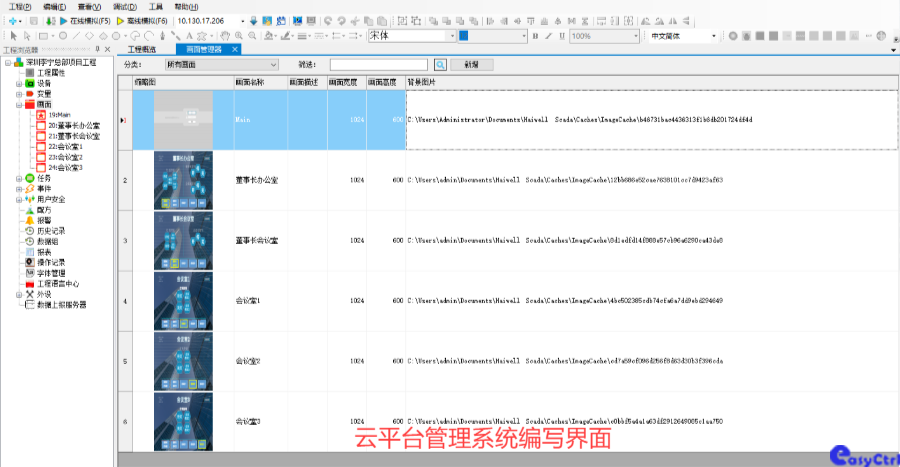Switch to the 工程概览 tab

tap(141, 49)
